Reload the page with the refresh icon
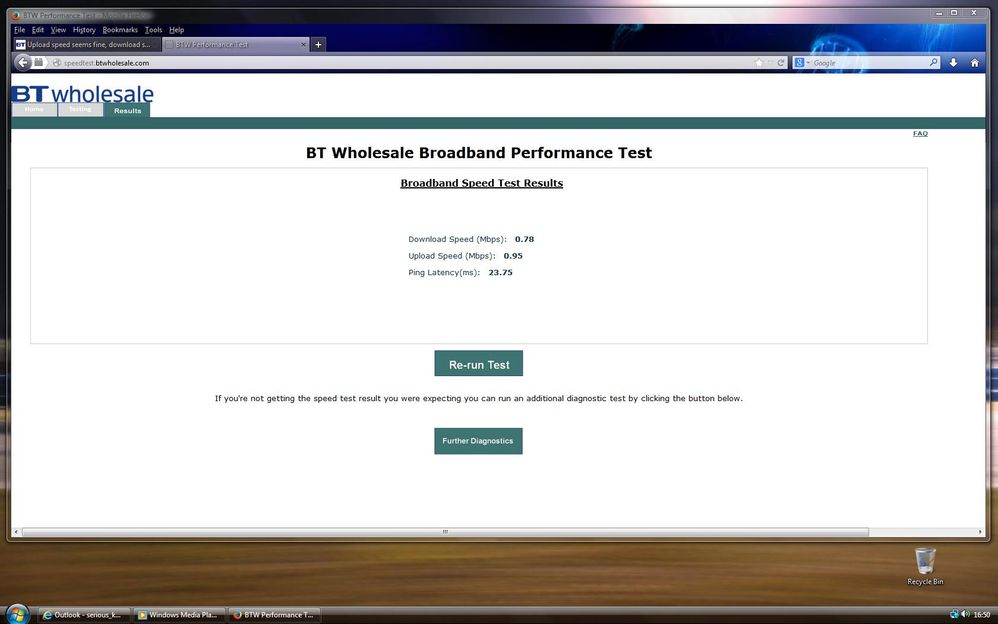 [x=781, y=62]
